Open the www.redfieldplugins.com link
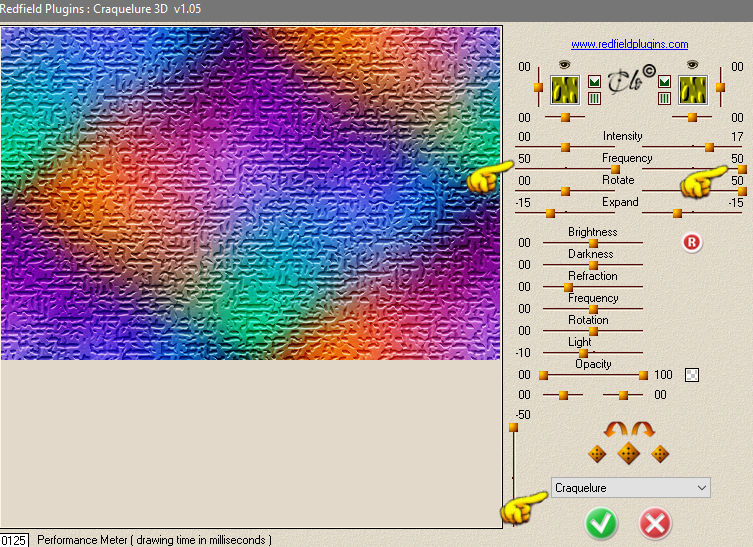Screen dimensions: 753x547 click(x=629, y=44)
